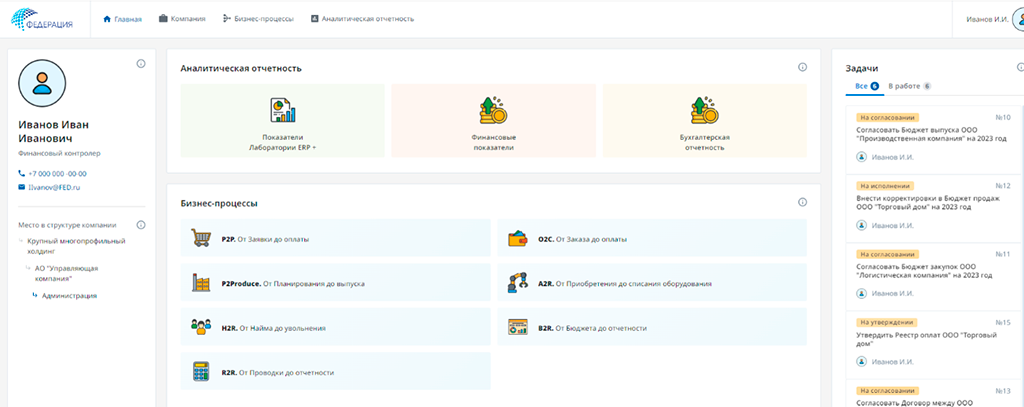Click info icon of Аналитическая отчетность panel
The height and width of the screenshot is (407, 1024).
click(x=803, y=67)
